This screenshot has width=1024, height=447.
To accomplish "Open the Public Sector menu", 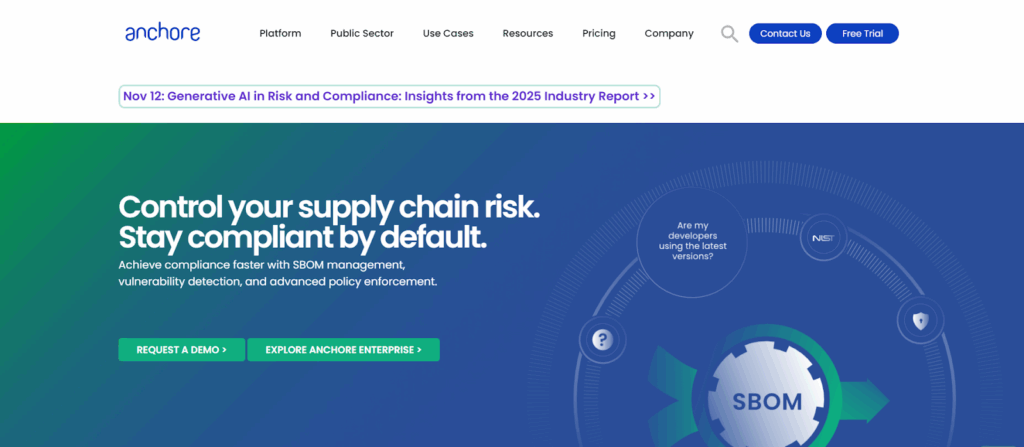I will click(362, 33).
